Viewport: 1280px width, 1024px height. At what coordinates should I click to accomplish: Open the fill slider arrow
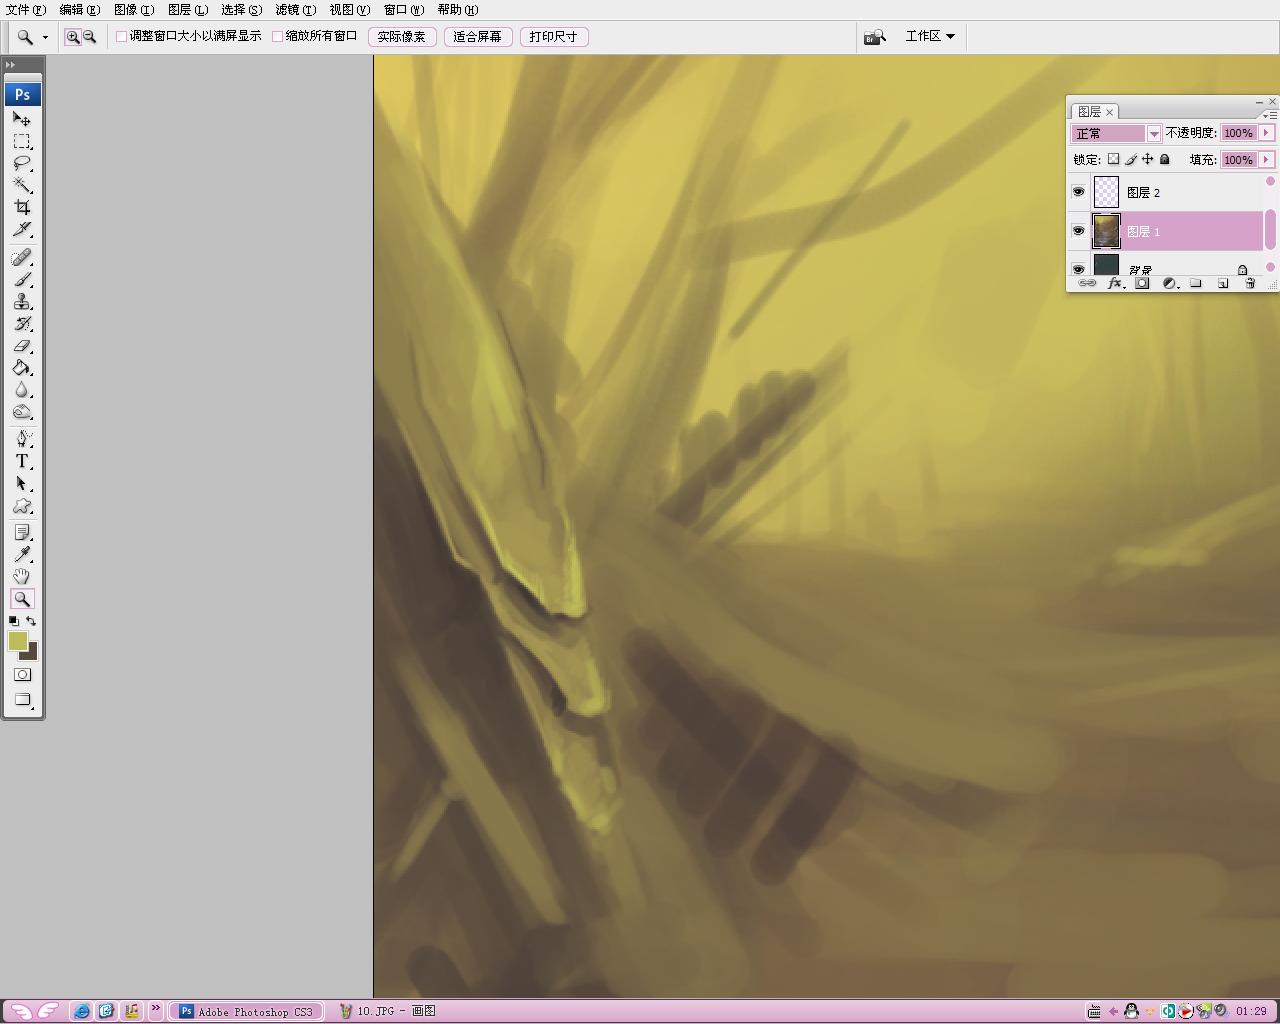point(1267,159)
